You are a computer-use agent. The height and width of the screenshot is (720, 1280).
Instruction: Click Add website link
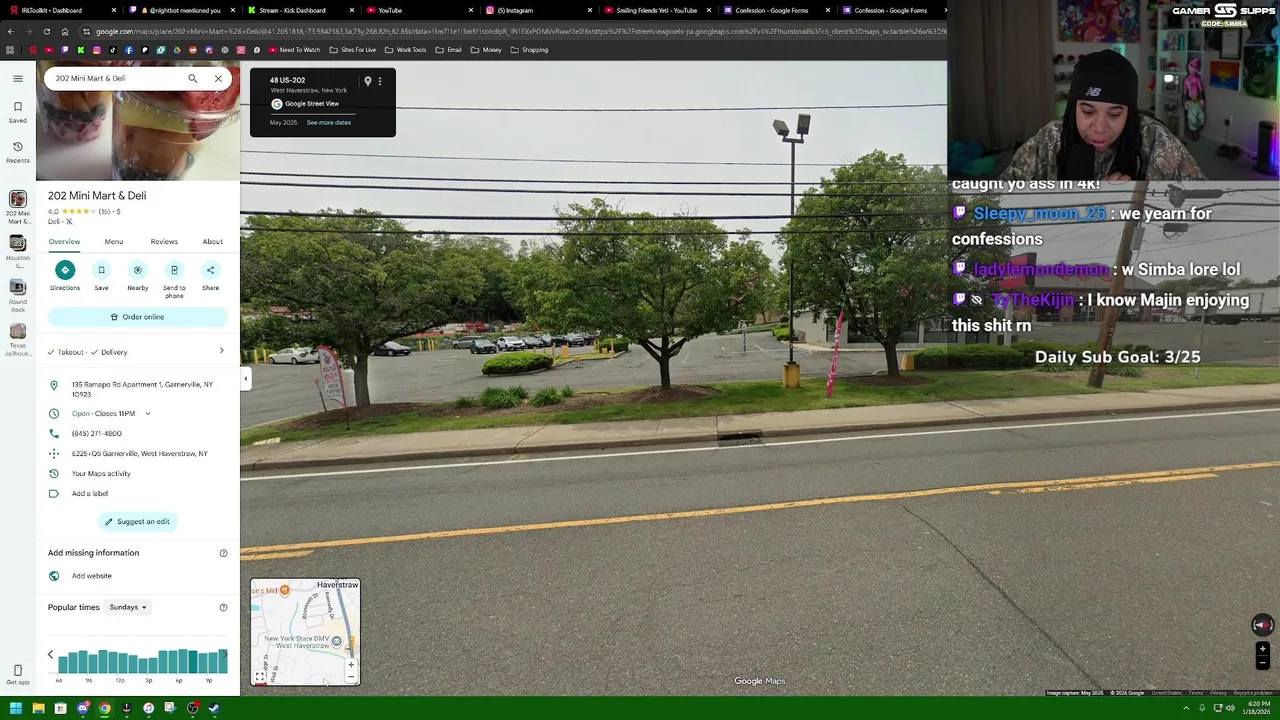[92, 576]
